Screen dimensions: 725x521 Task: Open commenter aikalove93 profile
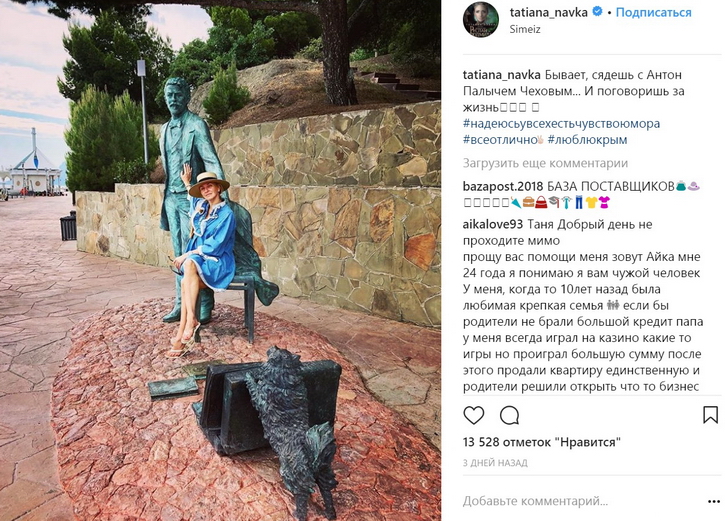tap(492, 225)
